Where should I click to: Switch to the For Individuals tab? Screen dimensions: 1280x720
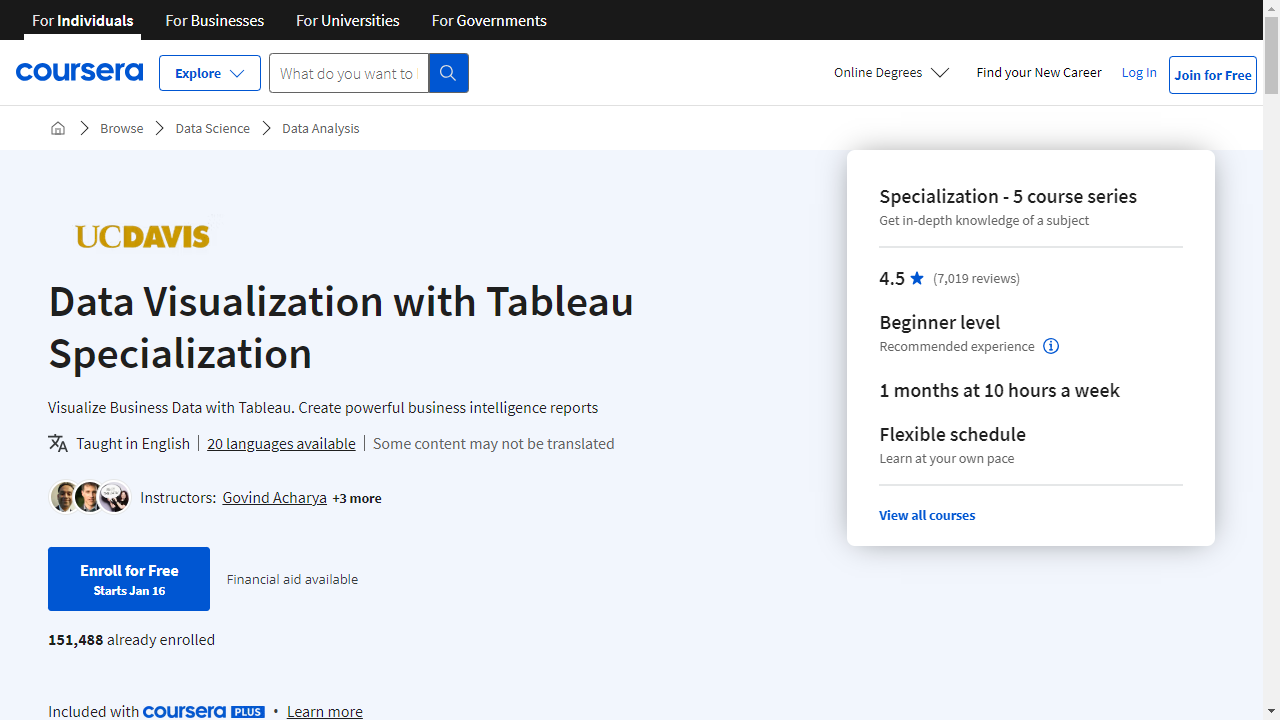[83, 20]
